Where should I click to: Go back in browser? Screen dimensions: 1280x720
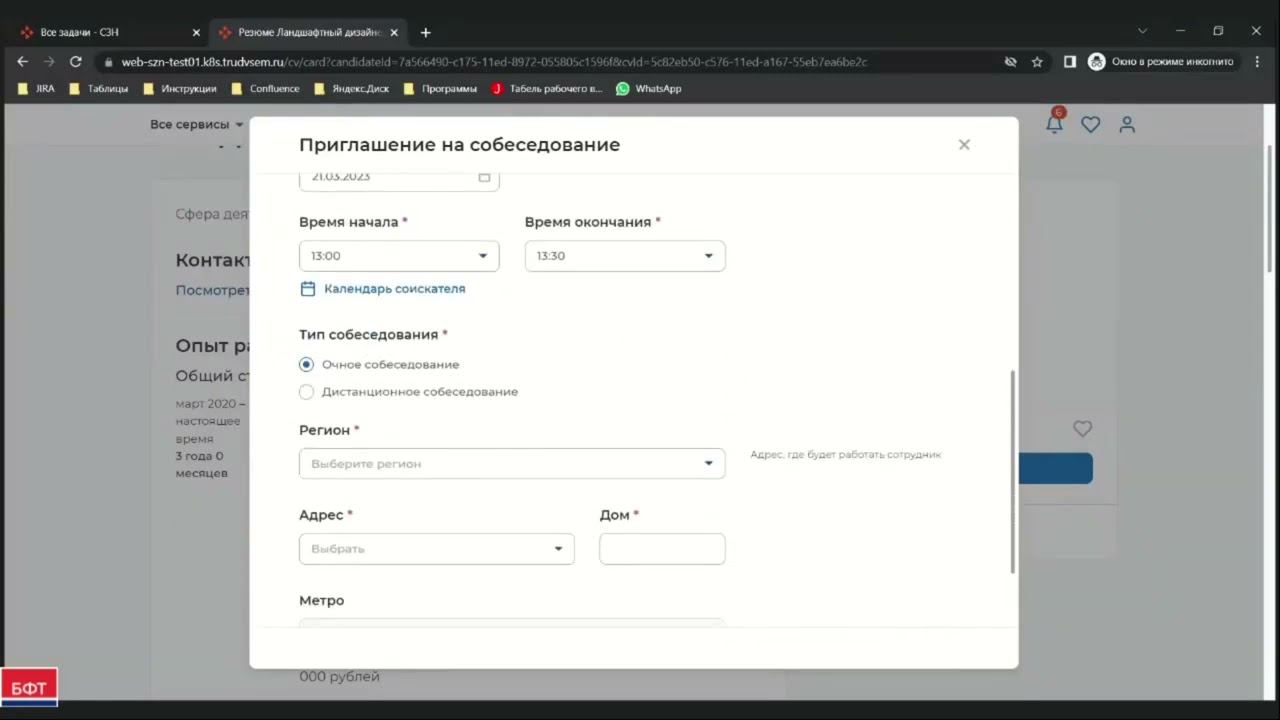[x=23, y=62]
